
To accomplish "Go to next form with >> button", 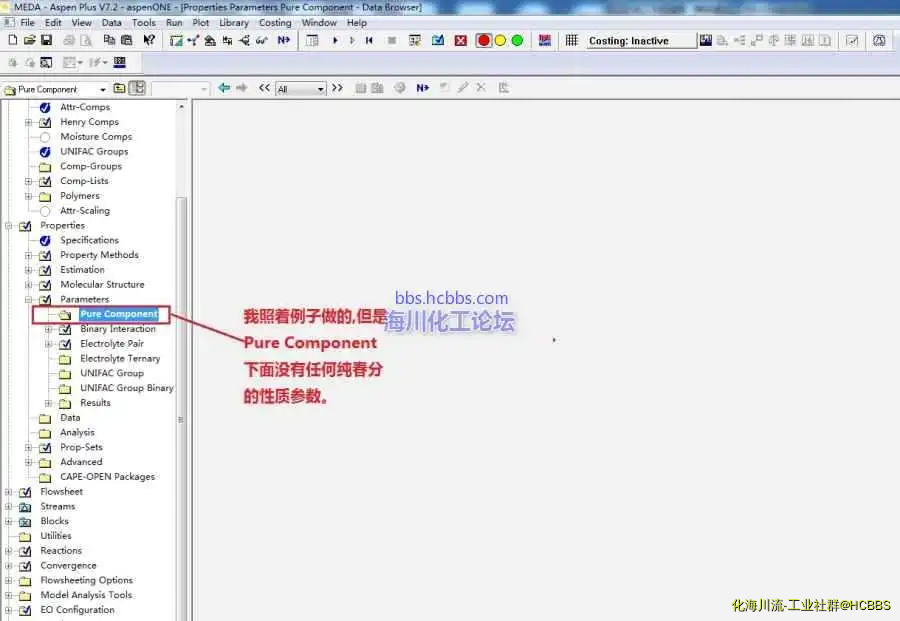I will pyautogui.click(x=338, y=88).
